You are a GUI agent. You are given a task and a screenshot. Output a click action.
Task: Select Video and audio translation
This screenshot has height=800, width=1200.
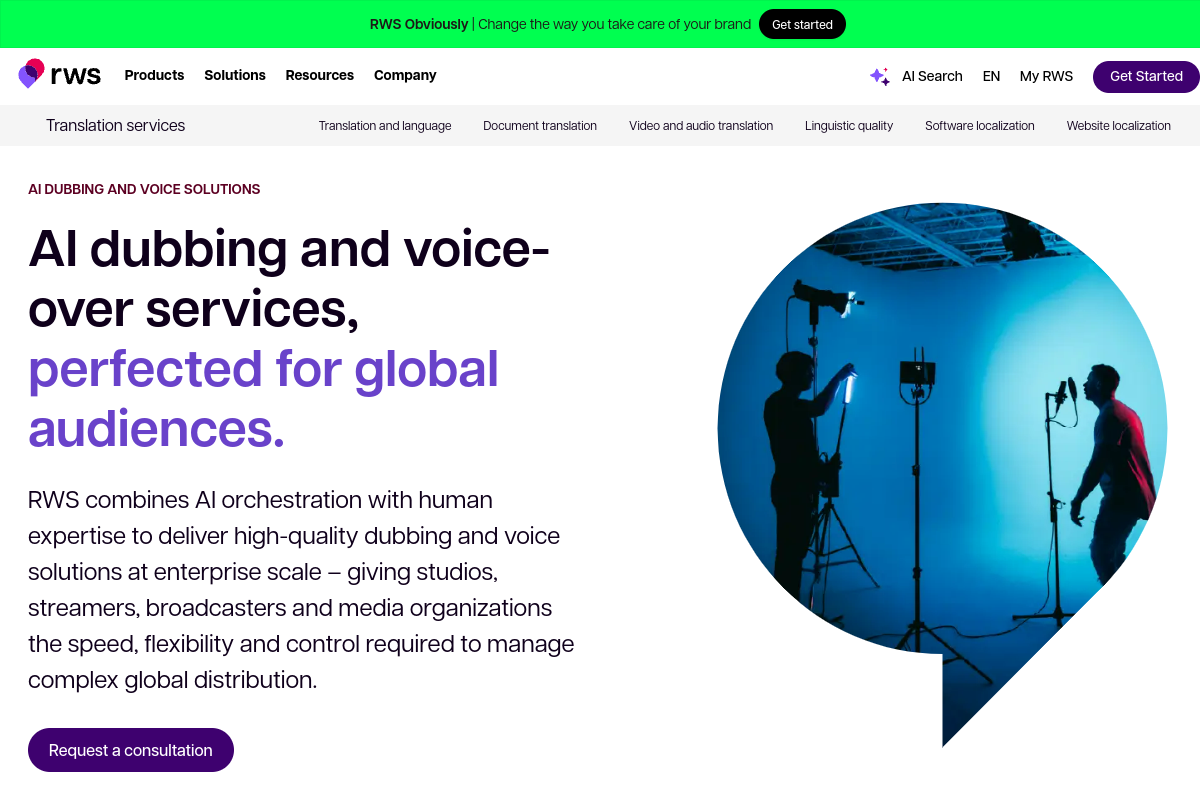[x=701, y=125]
